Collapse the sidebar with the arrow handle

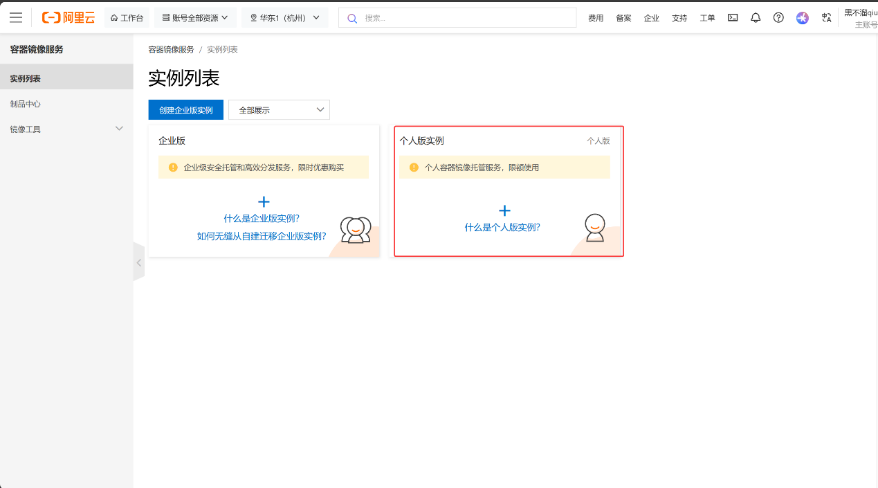[x=139, y=262]
